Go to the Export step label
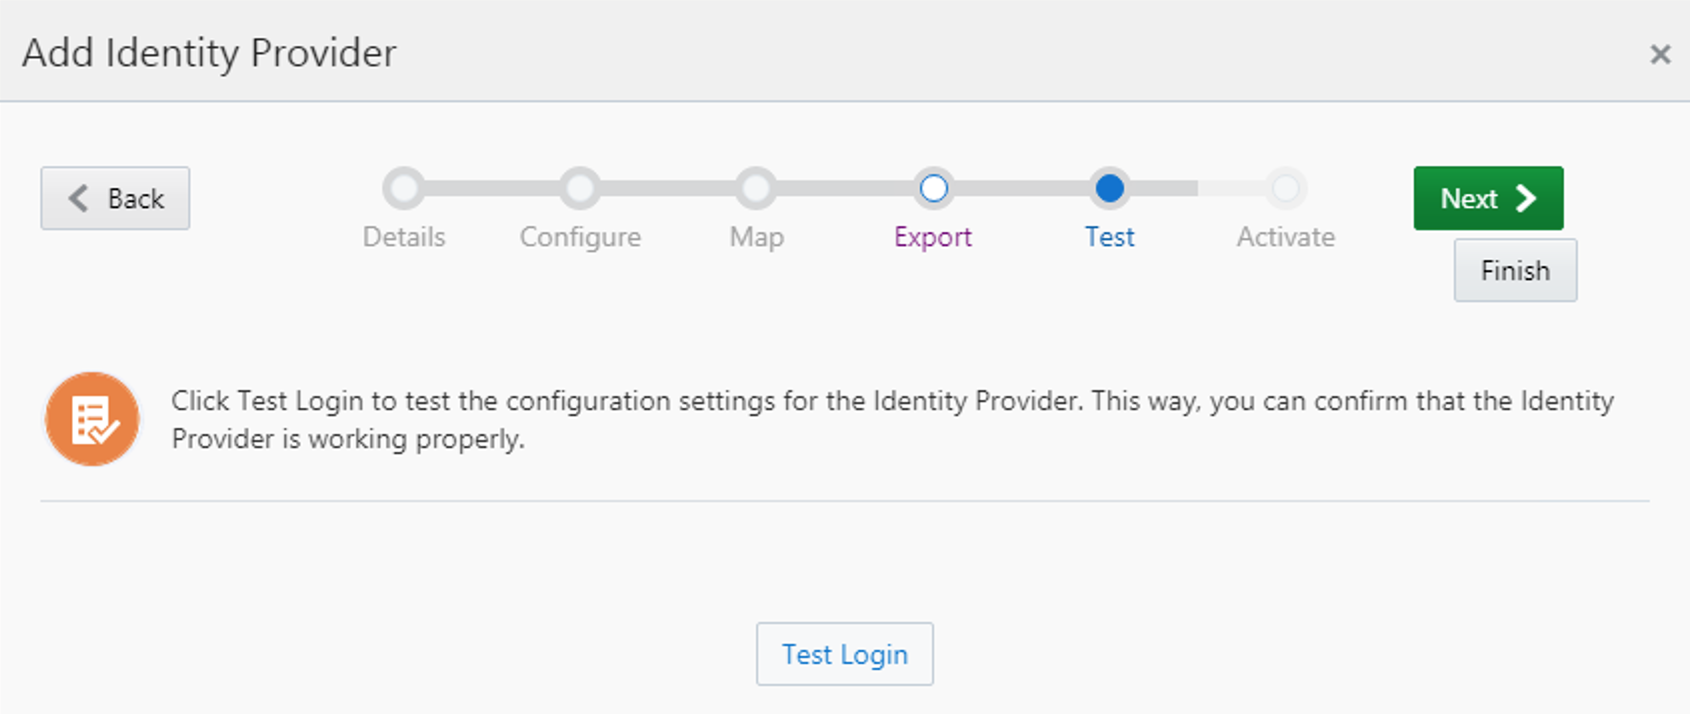 pyautogui.click(x=933, y=238)
